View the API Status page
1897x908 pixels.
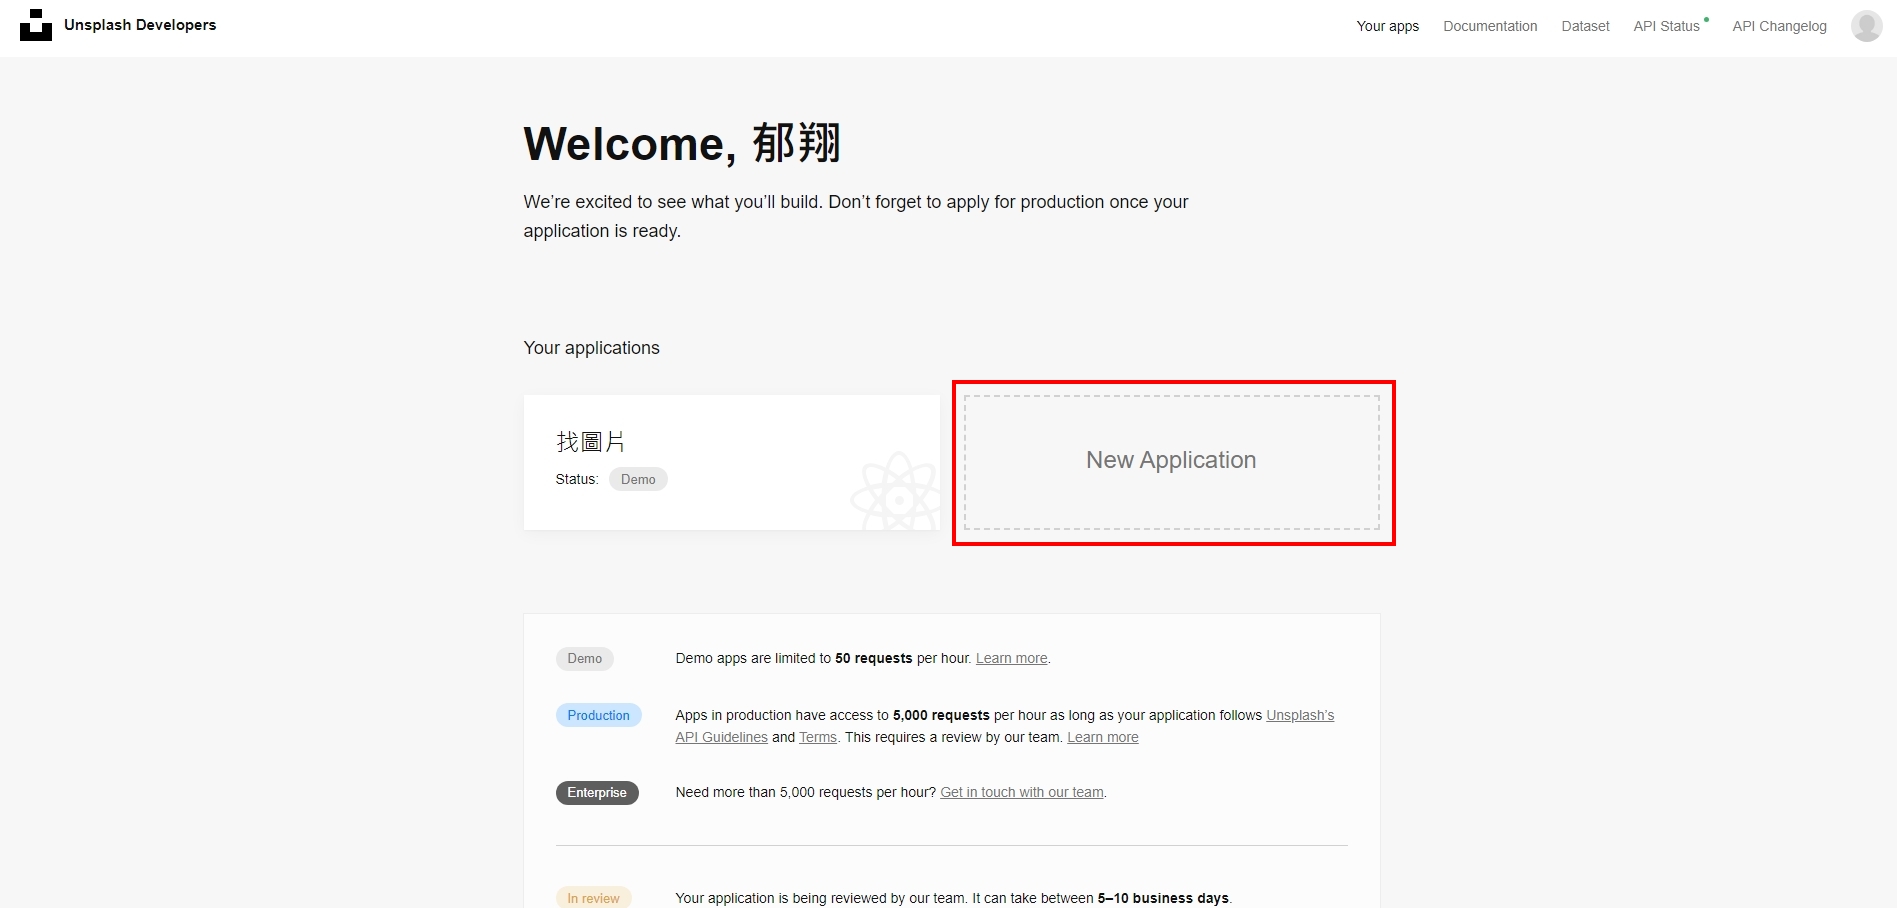pos(1666,26)
